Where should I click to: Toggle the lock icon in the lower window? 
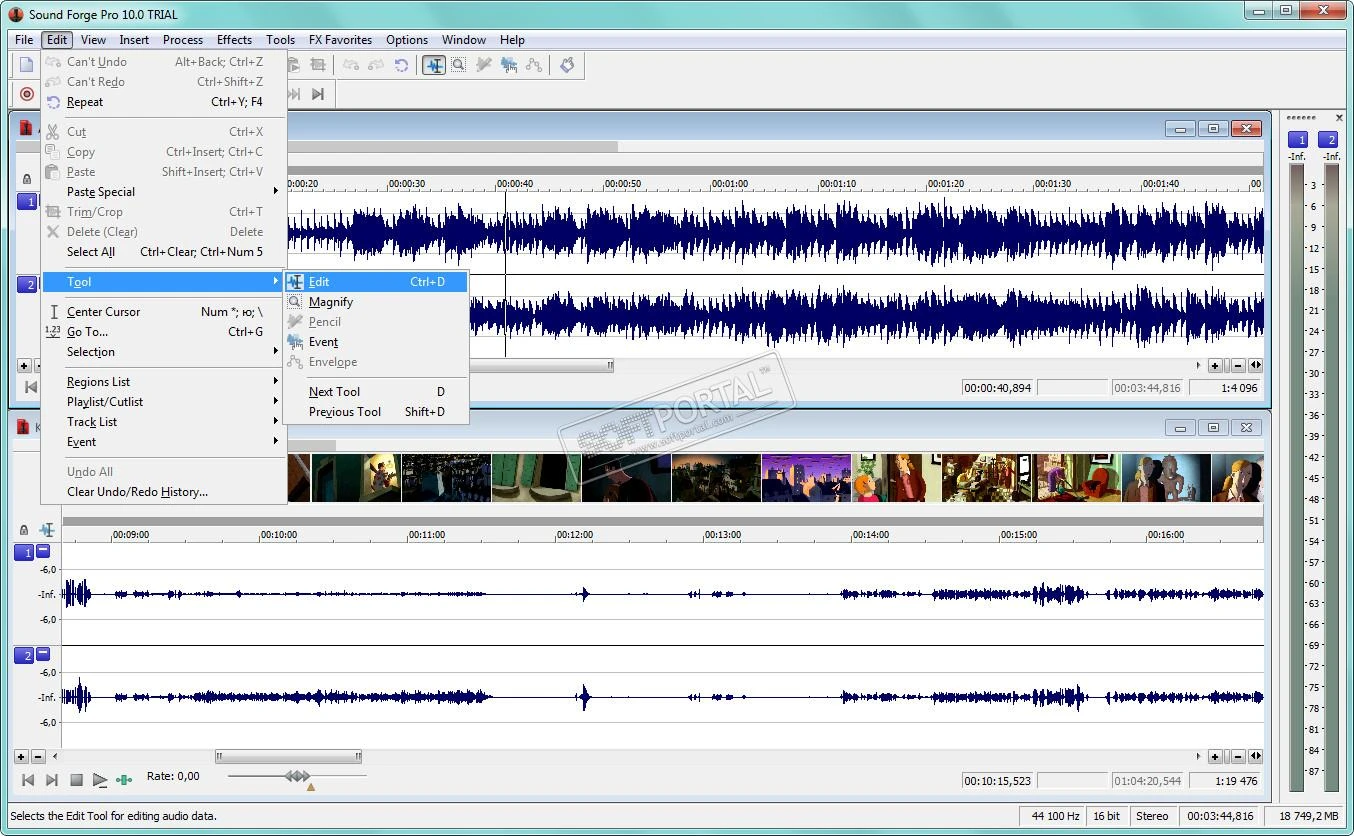pyautogui.click(x=24, y=530)
